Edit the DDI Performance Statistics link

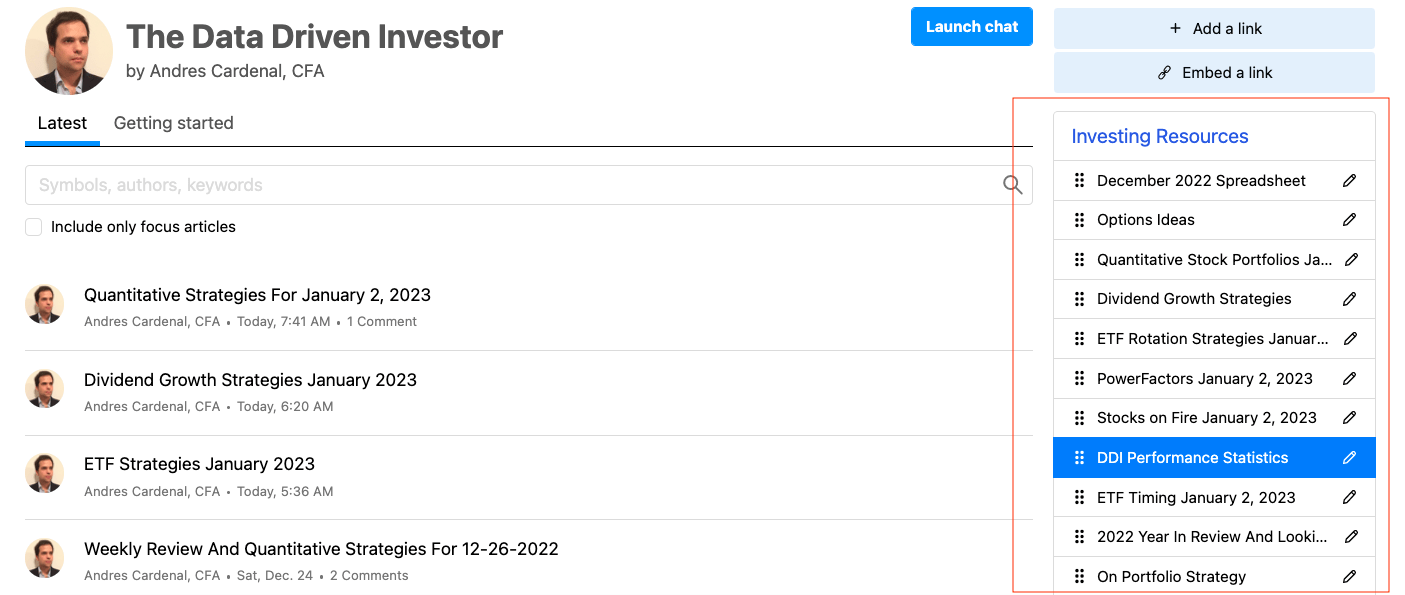pos(1350,457)
